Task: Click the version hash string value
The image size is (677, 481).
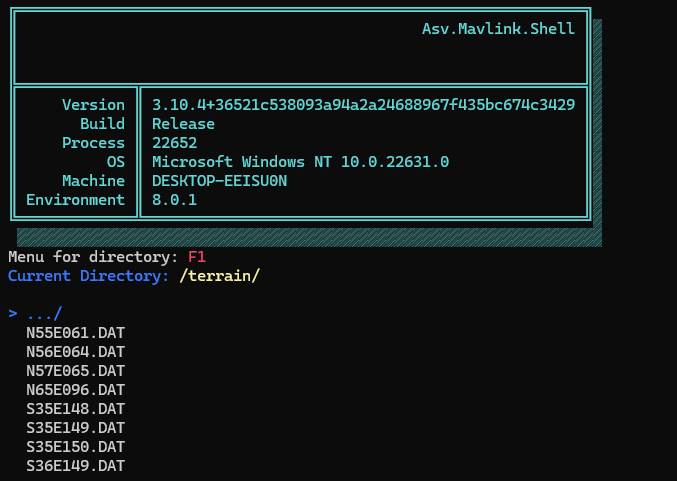Action: pyautogui.click(x=363, y=105)
